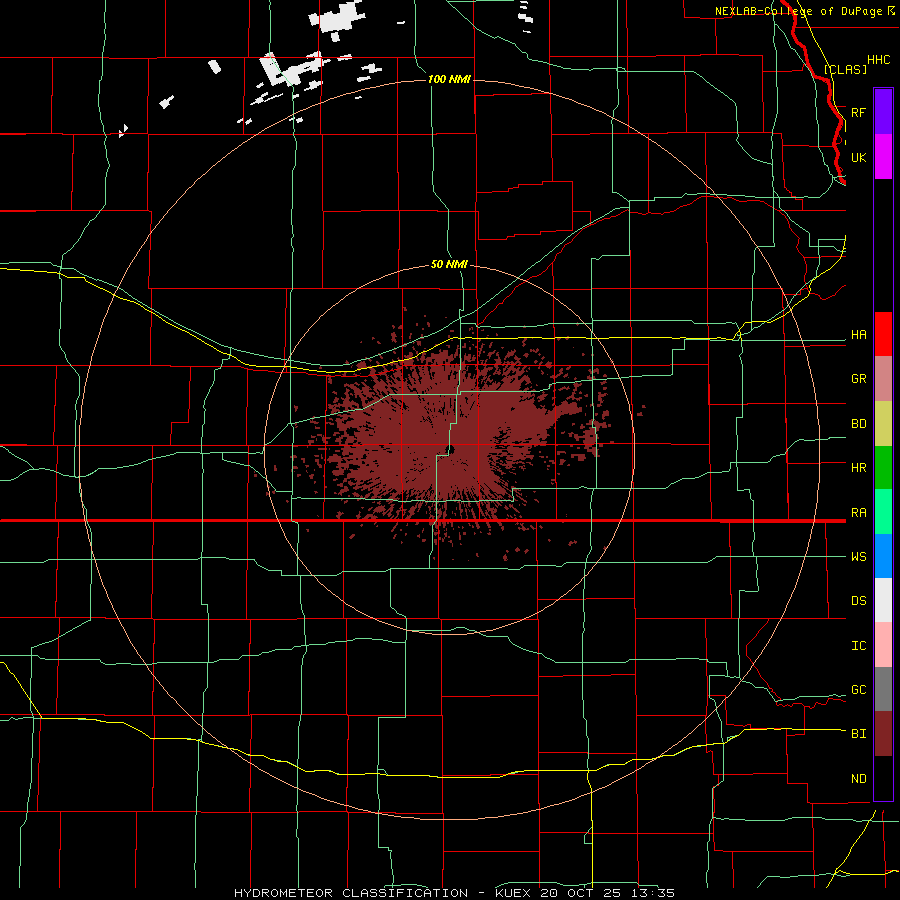Viewport: 900px width, 900px height.
Task: Click the BI legend label
Action: 858,734
